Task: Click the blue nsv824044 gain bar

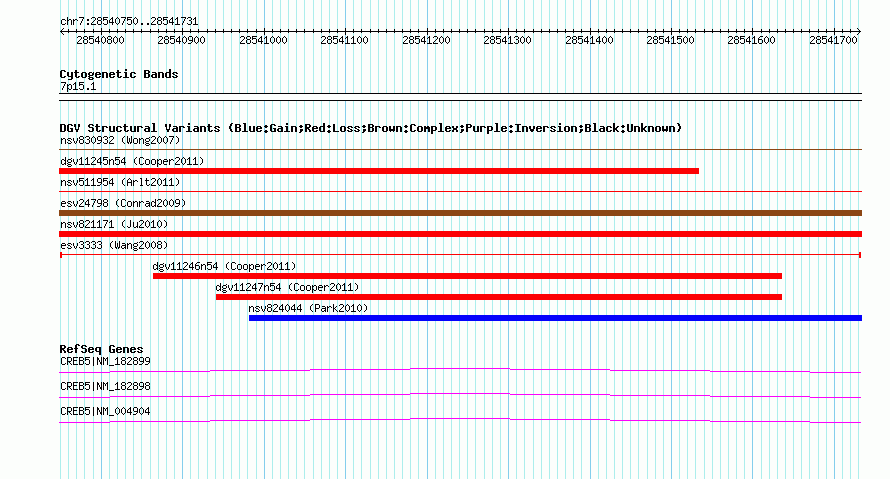Action: (555, 318)
